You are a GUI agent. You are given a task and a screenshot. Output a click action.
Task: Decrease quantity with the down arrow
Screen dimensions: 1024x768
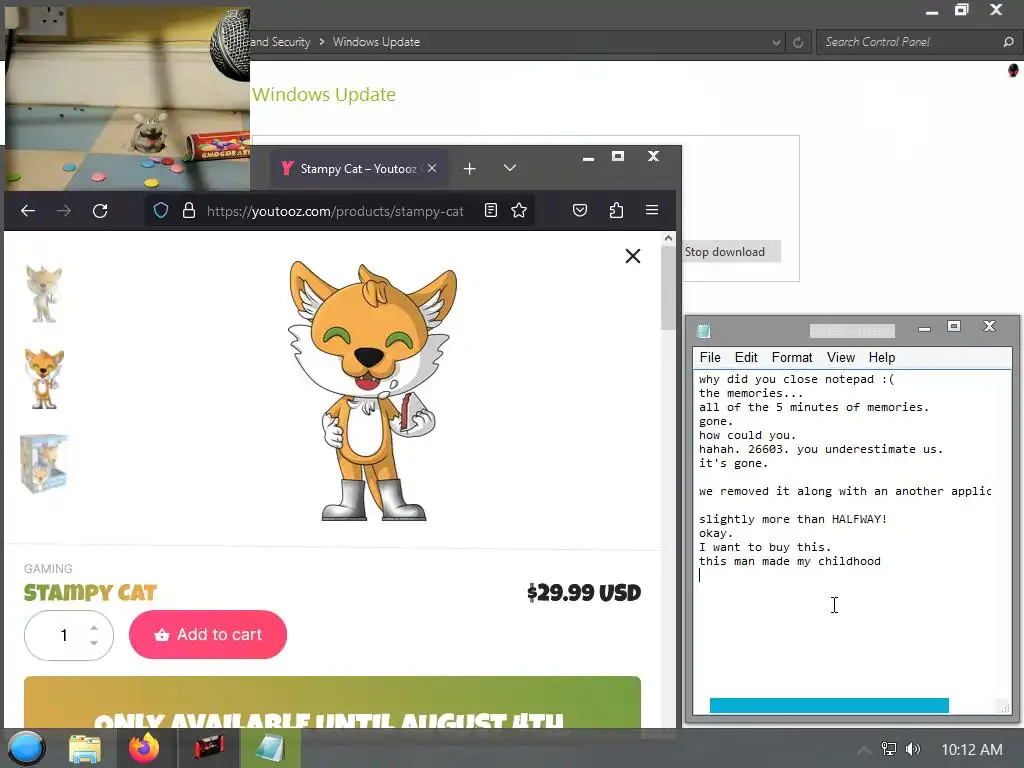[x=94, y=643]
